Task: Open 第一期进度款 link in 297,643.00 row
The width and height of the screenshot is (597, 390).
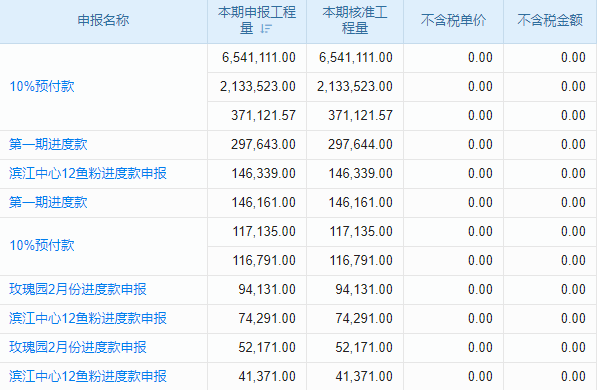Action: tap(48, 144)
